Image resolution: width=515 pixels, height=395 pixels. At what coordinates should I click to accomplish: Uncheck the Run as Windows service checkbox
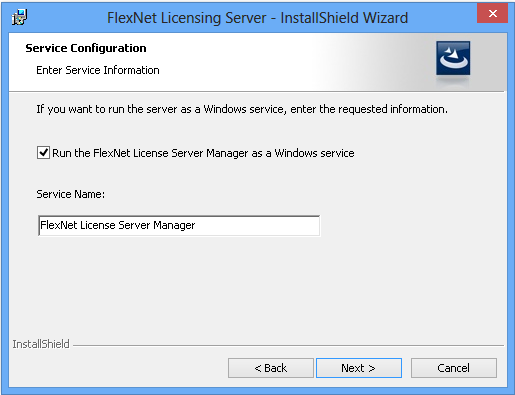pyautogui.click(x=43, y=153)
